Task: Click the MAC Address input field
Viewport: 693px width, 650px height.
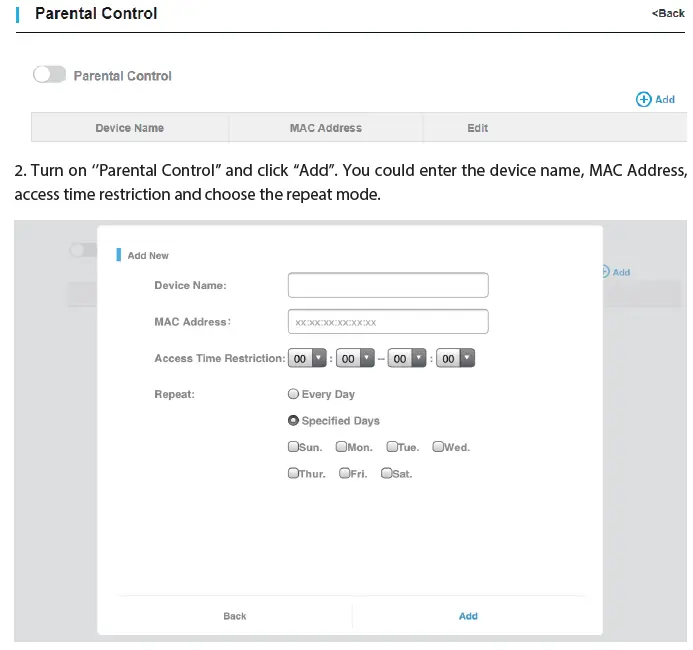Action: 387,321
